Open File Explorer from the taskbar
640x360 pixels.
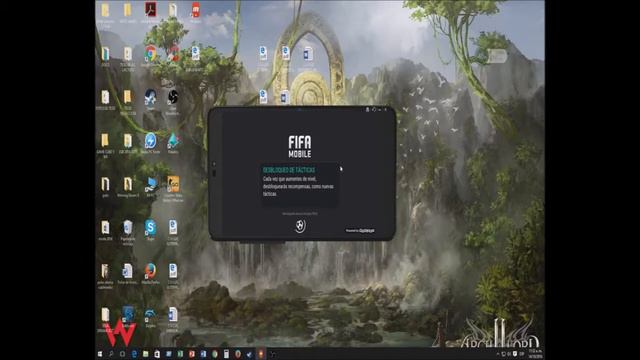tap(145, 354)
